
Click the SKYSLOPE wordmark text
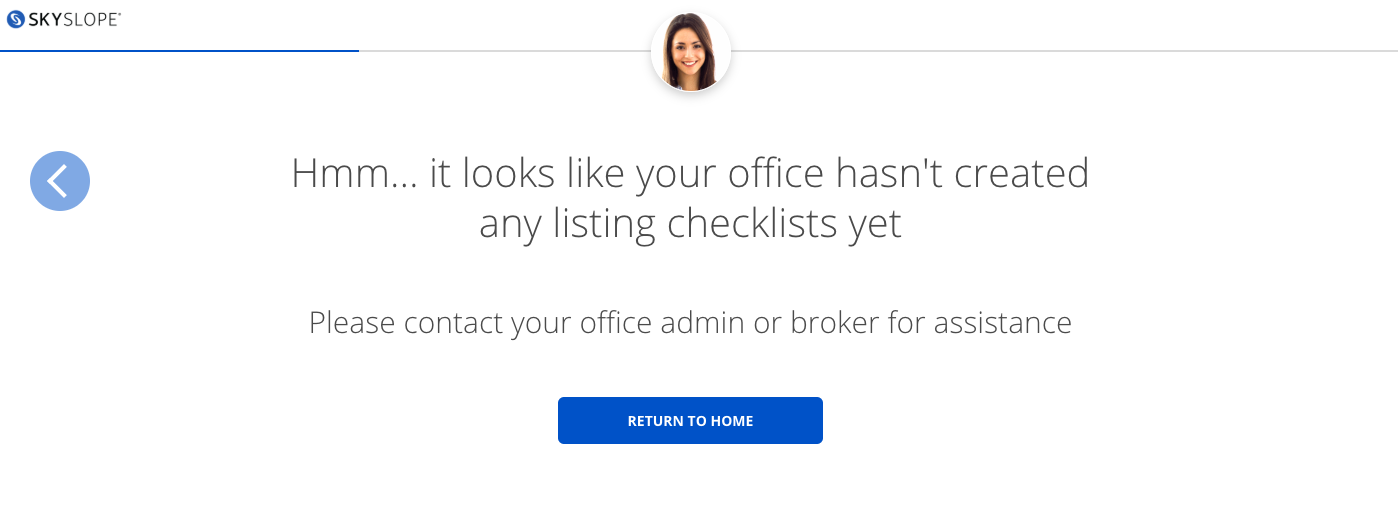(75, 18)
